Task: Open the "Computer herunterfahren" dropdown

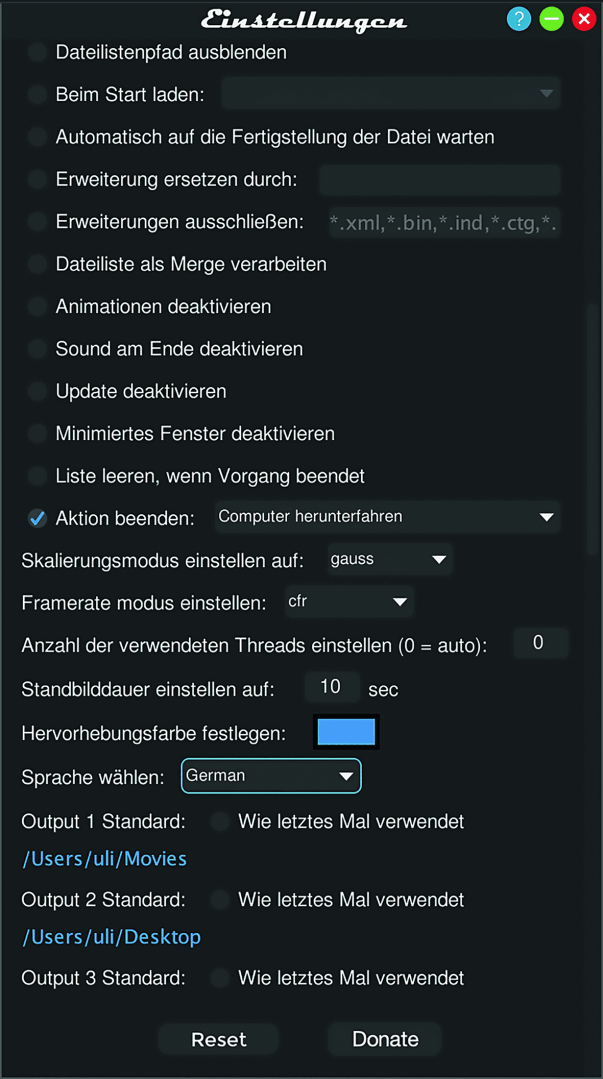Action: 387,517
